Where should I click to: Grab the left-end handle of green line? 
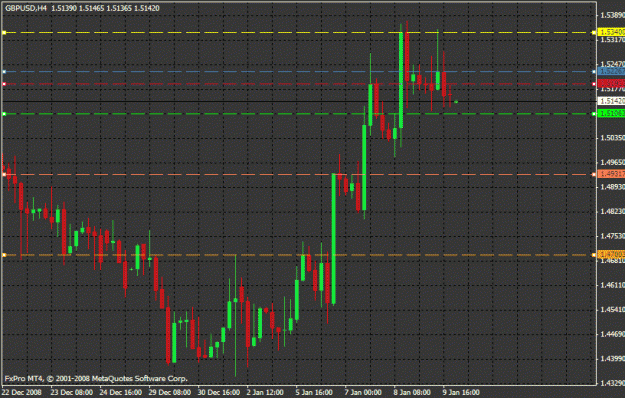4,114
